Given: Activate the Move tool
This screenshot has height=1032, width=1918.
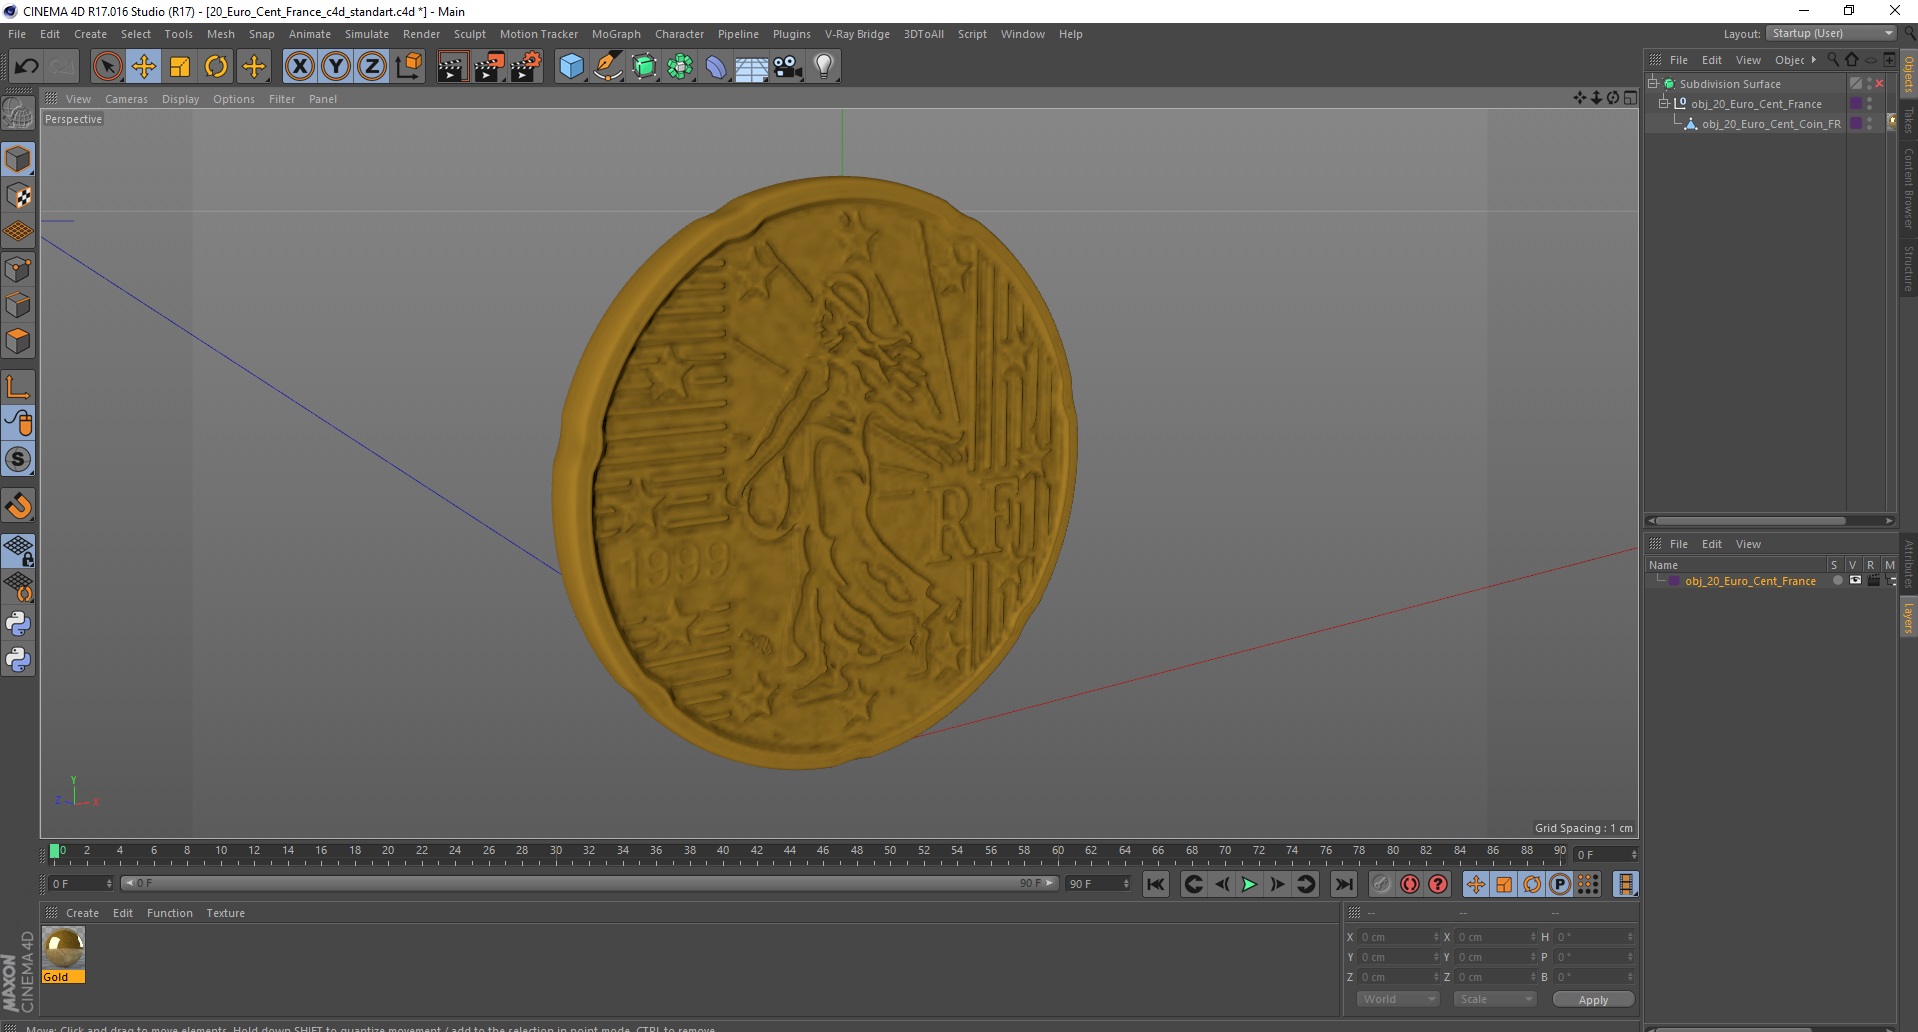Looking at the screenshot, I should [143, 67].
